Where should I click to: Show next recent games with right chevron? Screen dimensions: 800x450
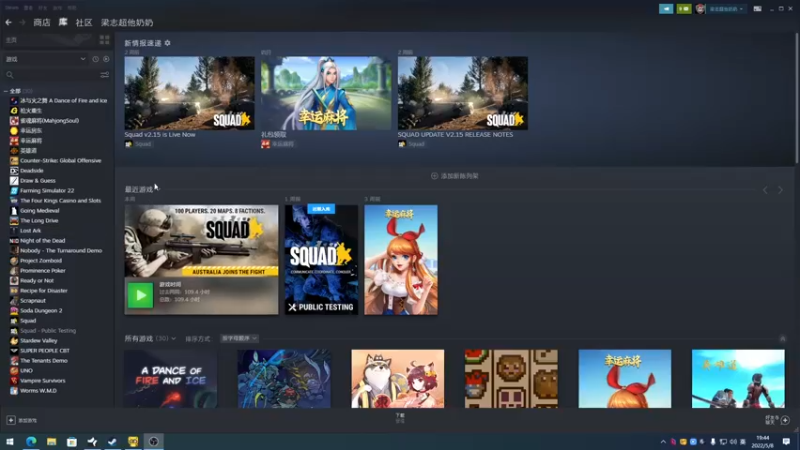[x=780, y=190]
